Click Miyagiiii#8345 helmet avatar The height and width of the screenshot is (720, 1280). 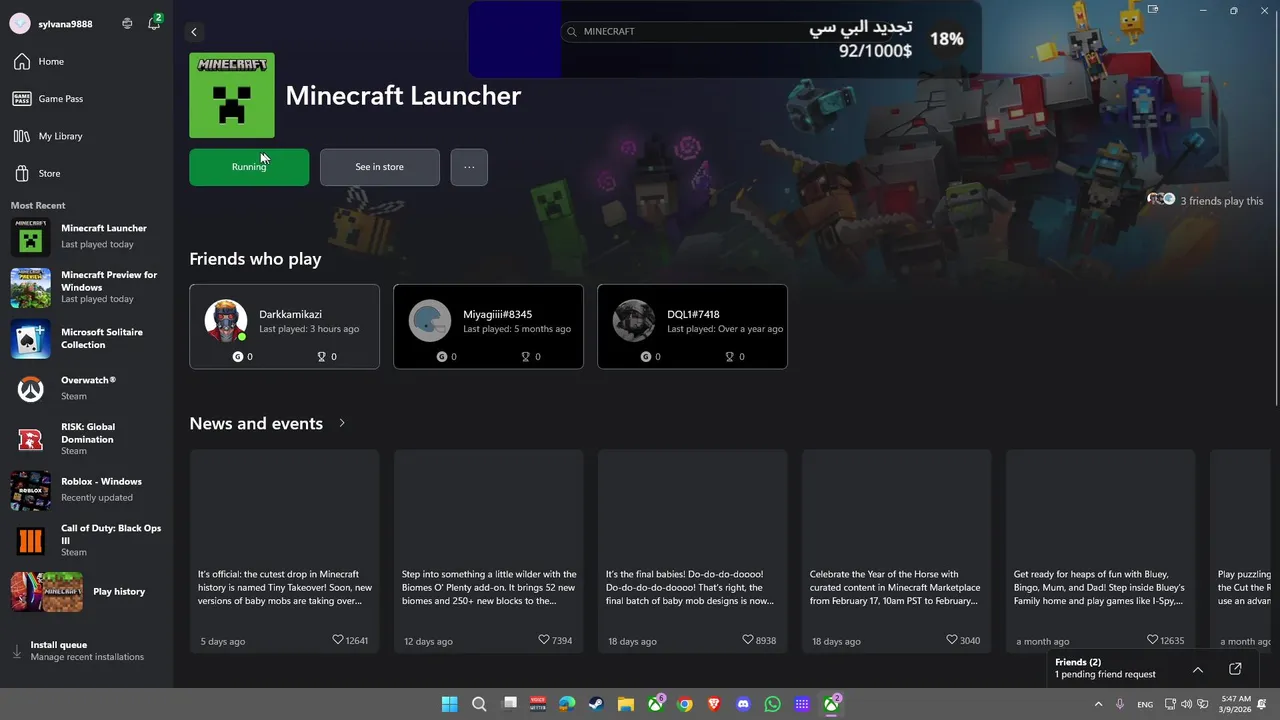point(430,321)
